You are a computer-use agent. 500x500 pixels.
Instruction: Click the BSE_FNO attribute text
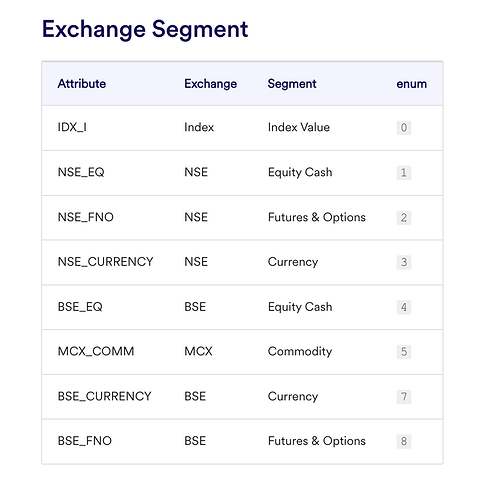pos(85,441)
